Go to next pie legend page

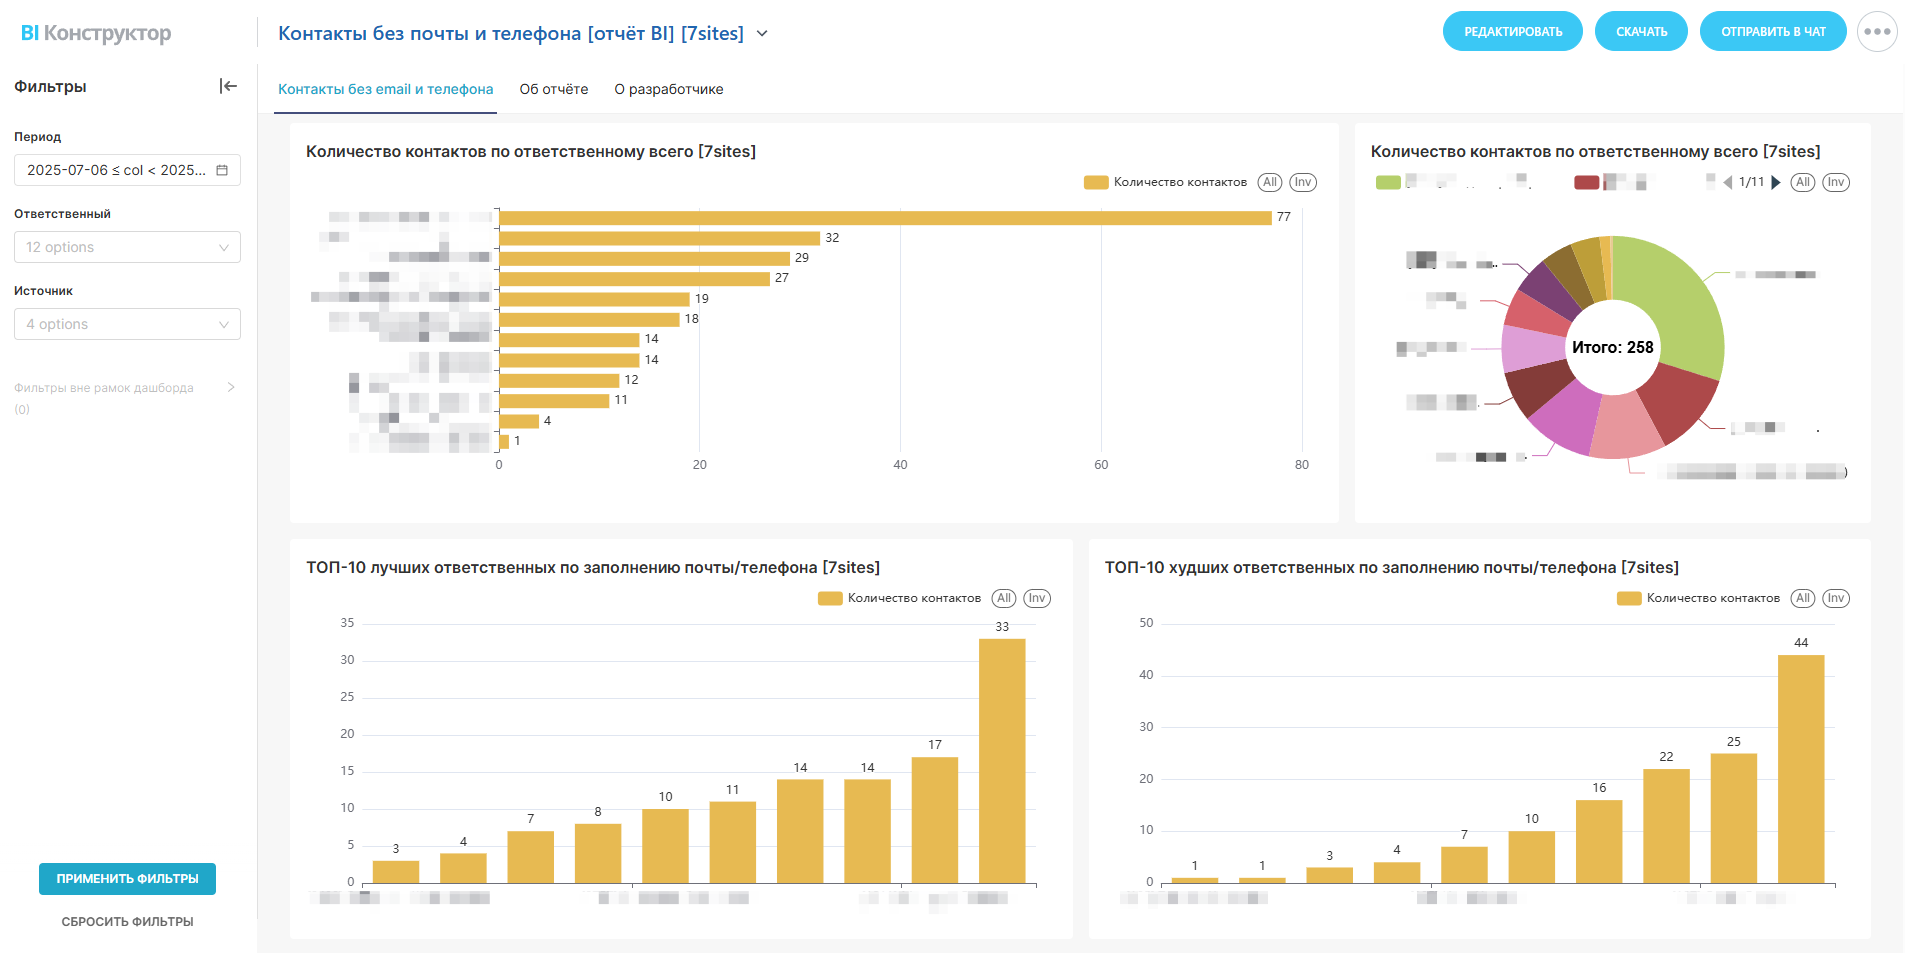point(1776,182)
